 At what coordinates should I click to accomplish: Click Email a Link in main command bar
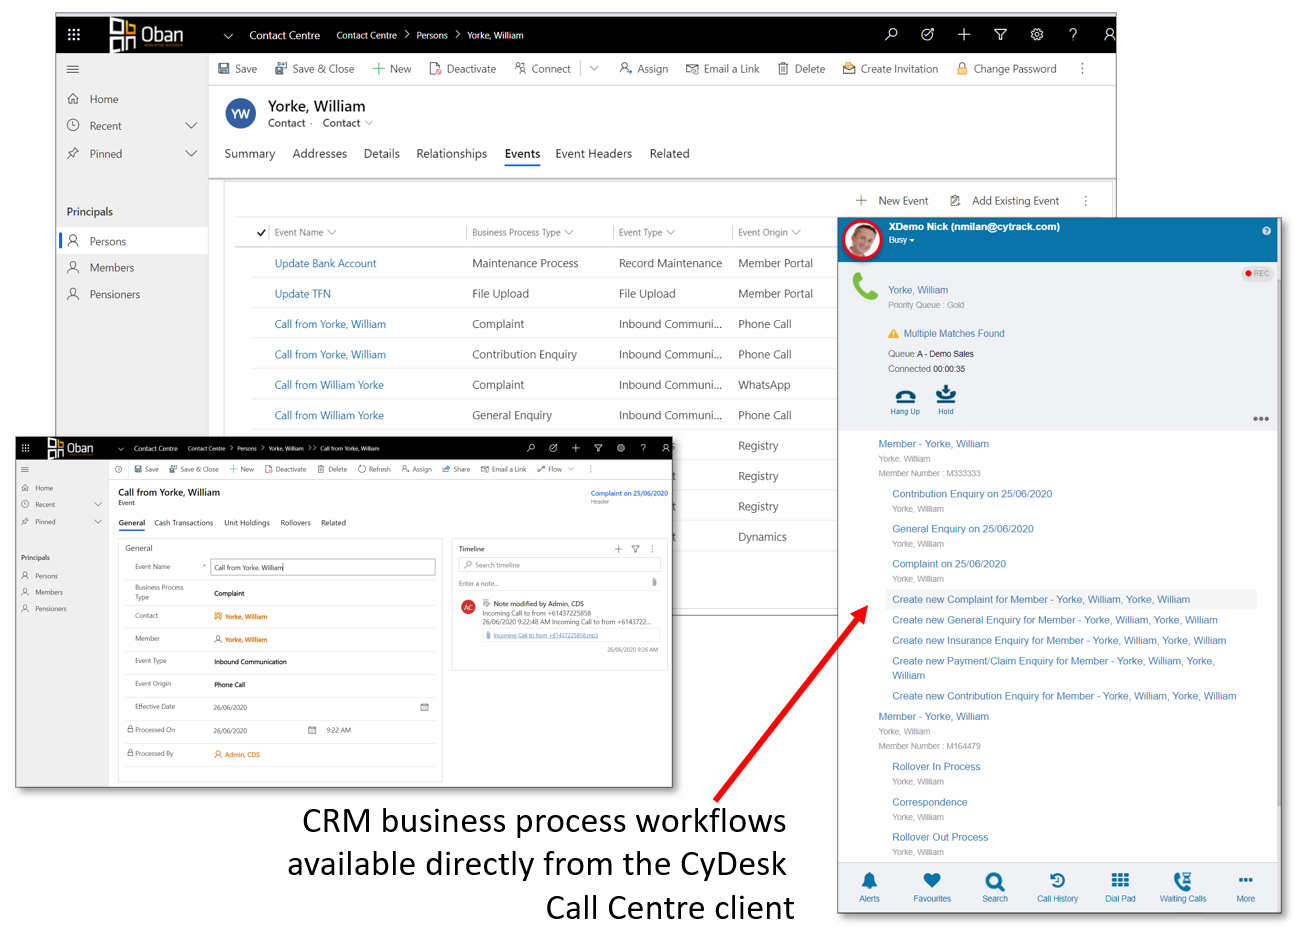[x=723, y=69]
